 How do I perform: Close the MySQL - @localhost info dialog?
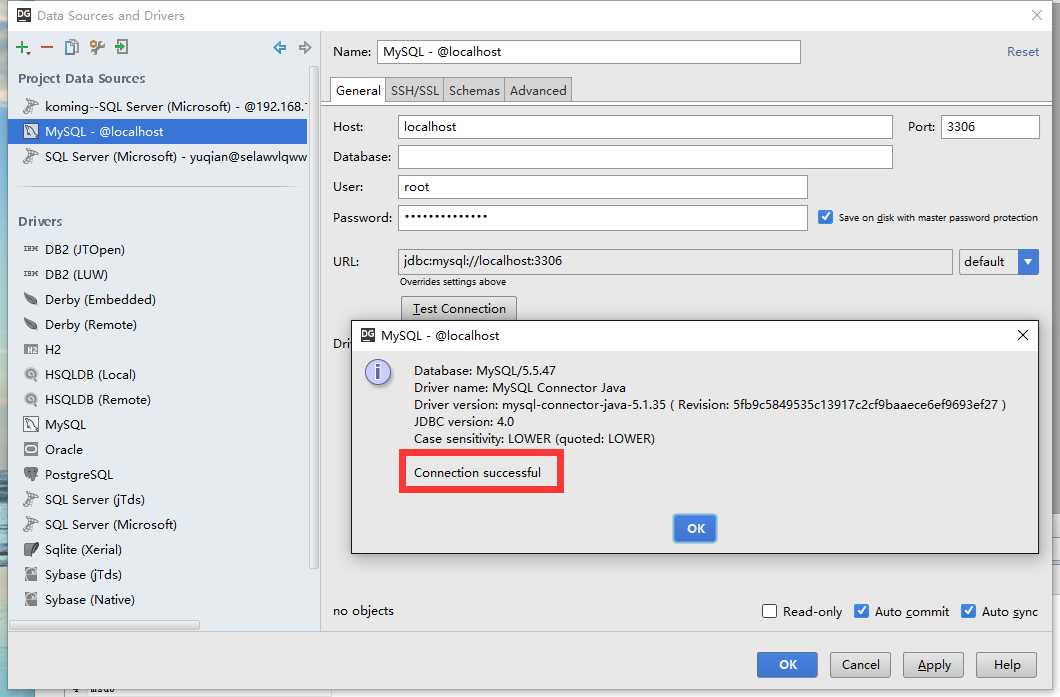click(x=1022, y=335)
